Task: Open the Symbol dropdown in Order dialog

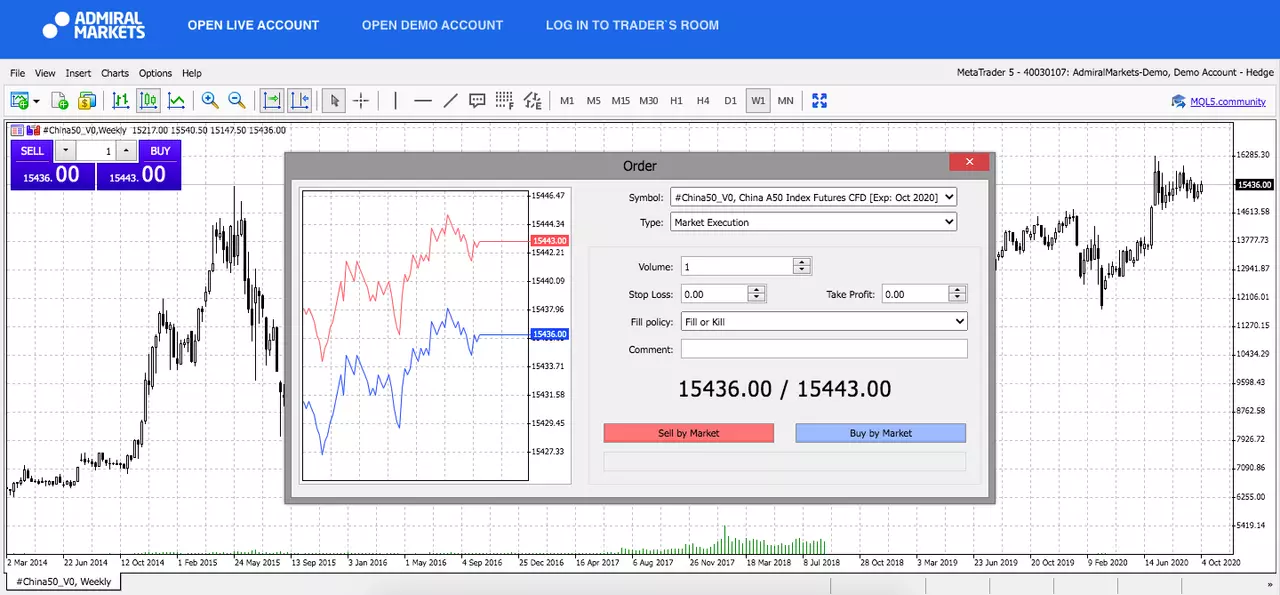Action: 814,197
